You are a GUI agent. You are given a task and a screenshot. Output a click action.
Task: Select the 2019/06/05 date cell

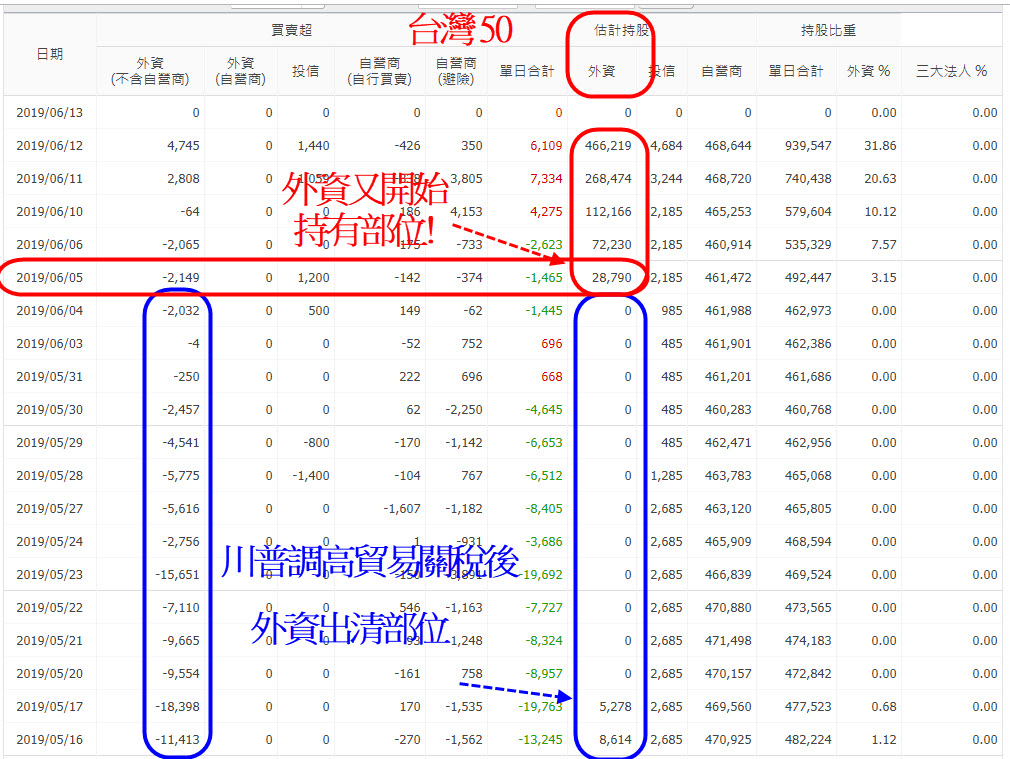(x=50, y=278)
